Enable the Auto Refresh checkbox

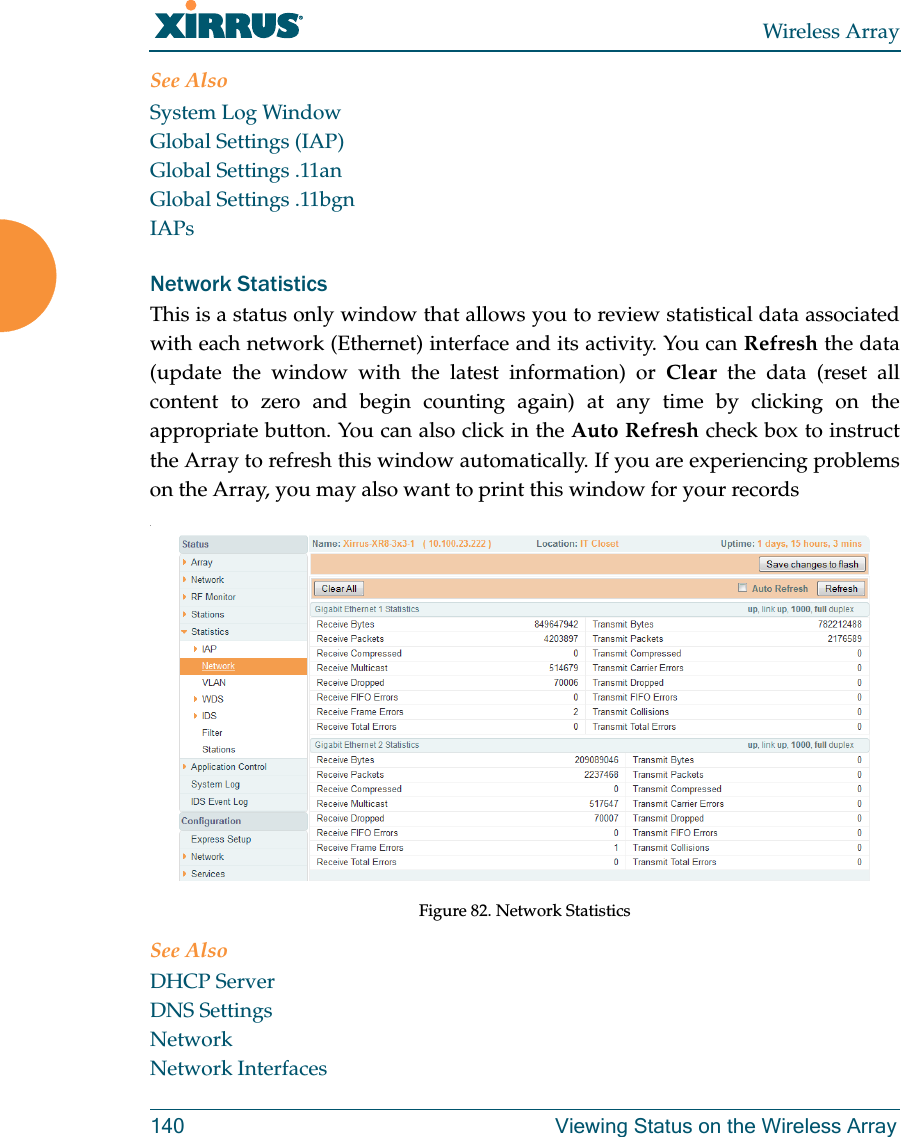(x=740, y=588)
